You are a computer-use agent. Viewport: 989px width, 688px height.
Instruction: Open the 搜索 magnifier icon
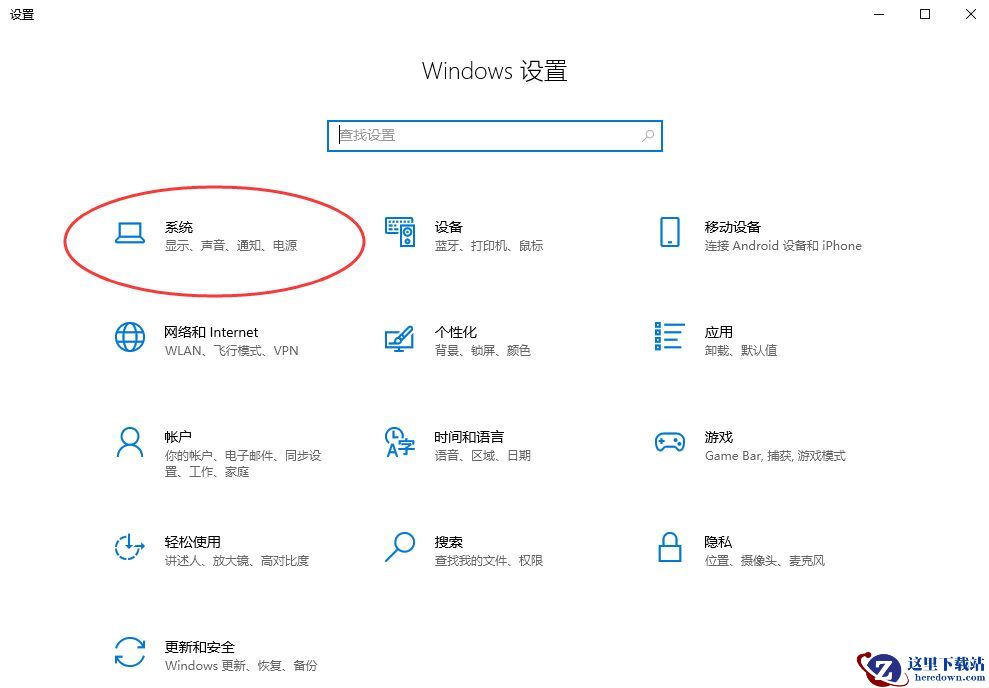pos(400,547)
